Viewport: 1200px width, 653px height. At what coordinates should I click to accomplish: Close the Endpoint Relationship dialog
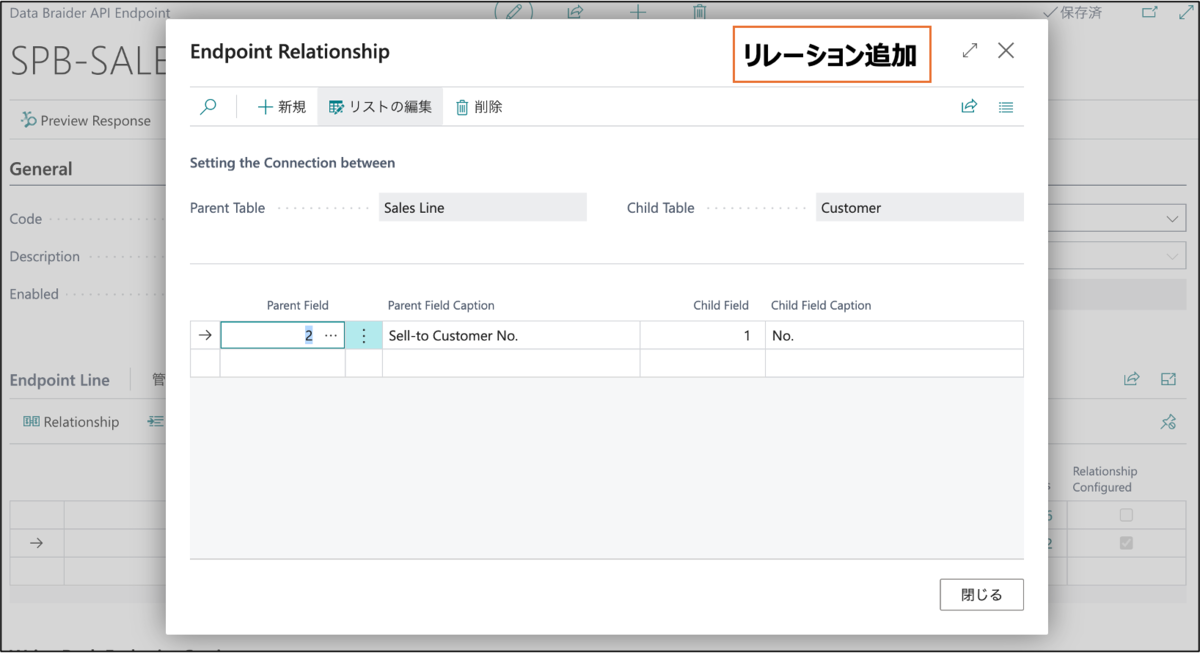pos(1006,50)
